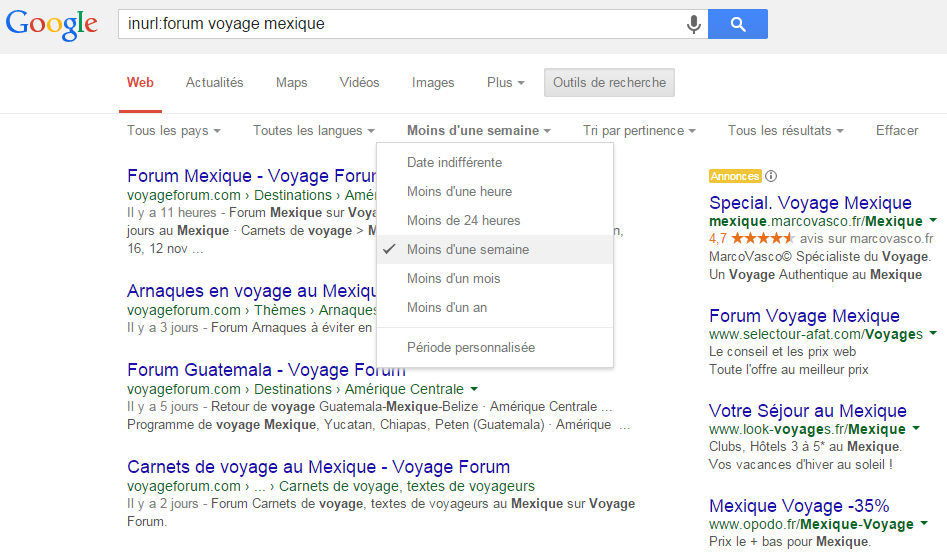This screenshot has width=947, height=552.
Task: Open Special. Voyage Mexique ad
Action: (810, 203)
